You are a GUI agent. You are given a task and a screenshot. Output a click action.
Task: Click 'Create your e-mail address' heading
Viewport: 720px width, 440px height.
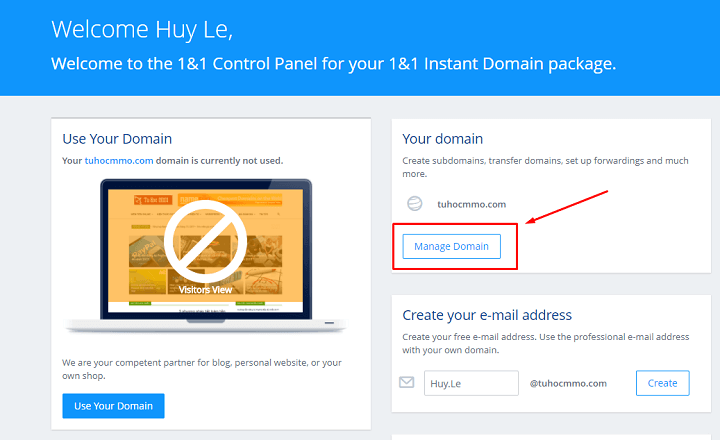(487, 315)
